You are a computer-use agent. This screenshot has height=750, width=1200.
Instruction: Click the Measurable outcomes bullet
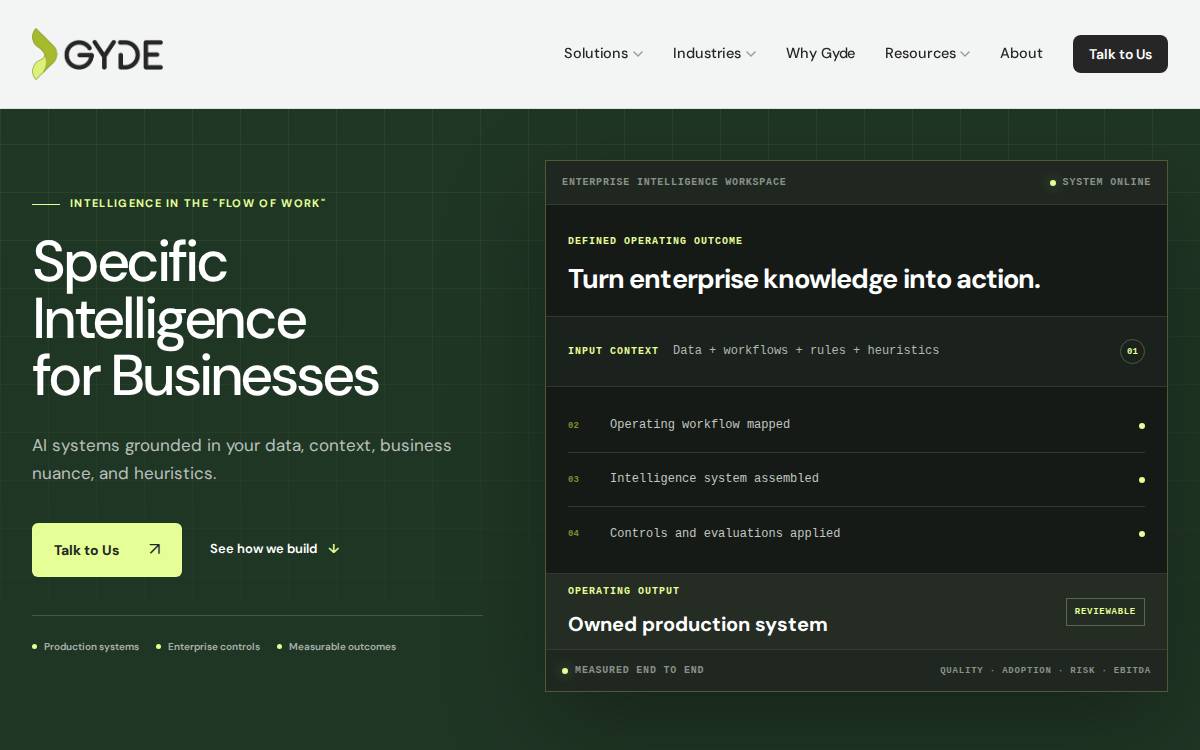336,647
